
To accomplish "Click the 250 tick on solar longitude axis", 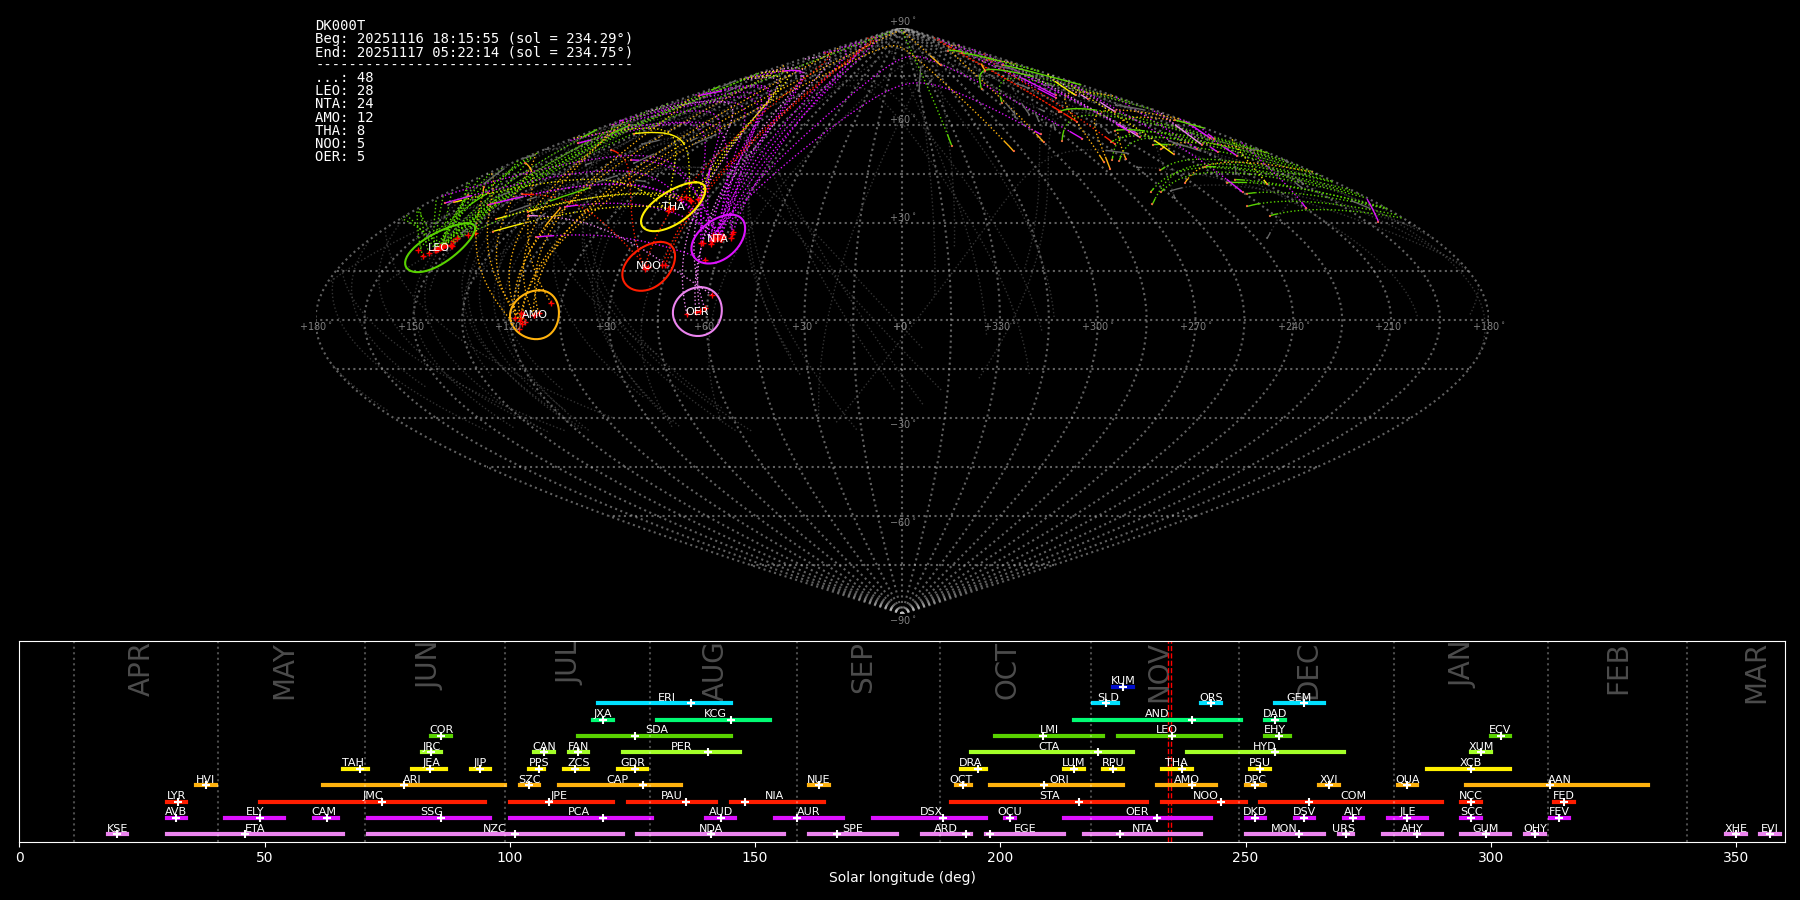I will coord(1245,857).
